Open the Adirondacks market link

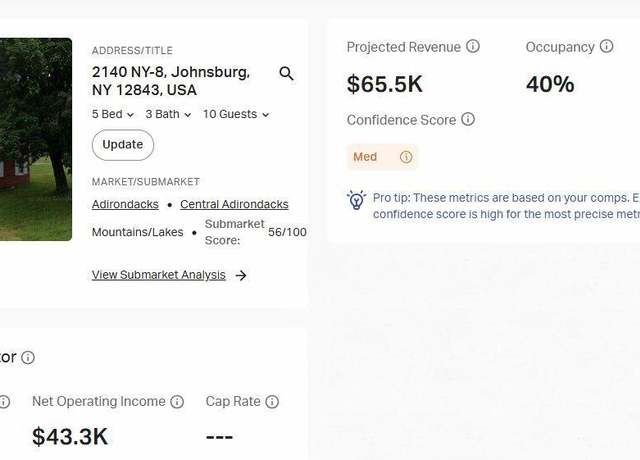click(125, 204)
